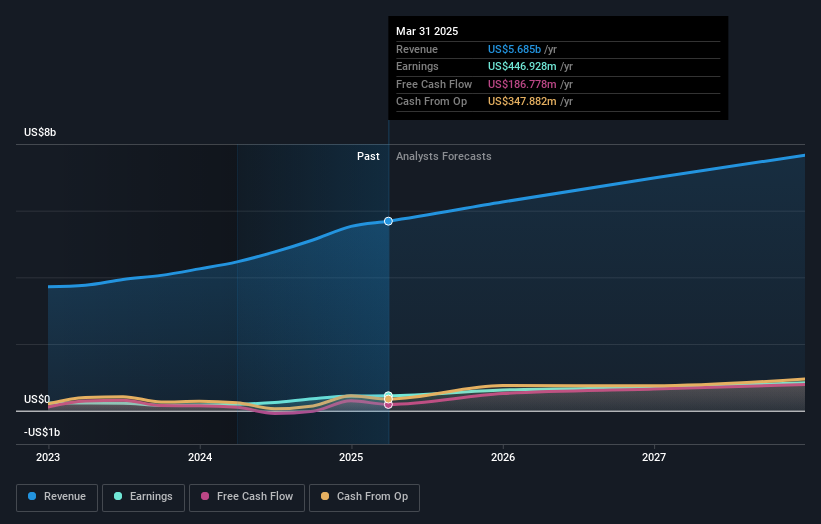Toggle the Free Cash Flow legend button
The image size is (821, 524).
247,497
